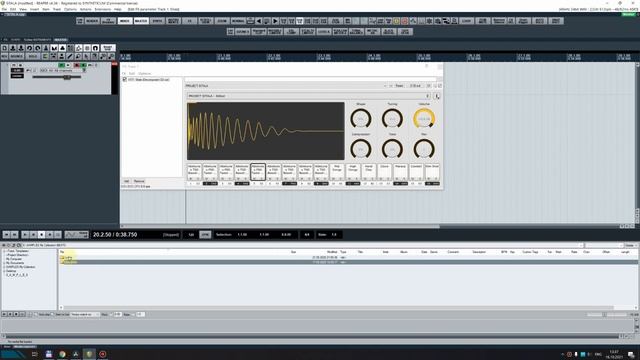Open the Options menu in menu bar
Image resolution: width=640 pixels, height=360 pixels.
70,9
